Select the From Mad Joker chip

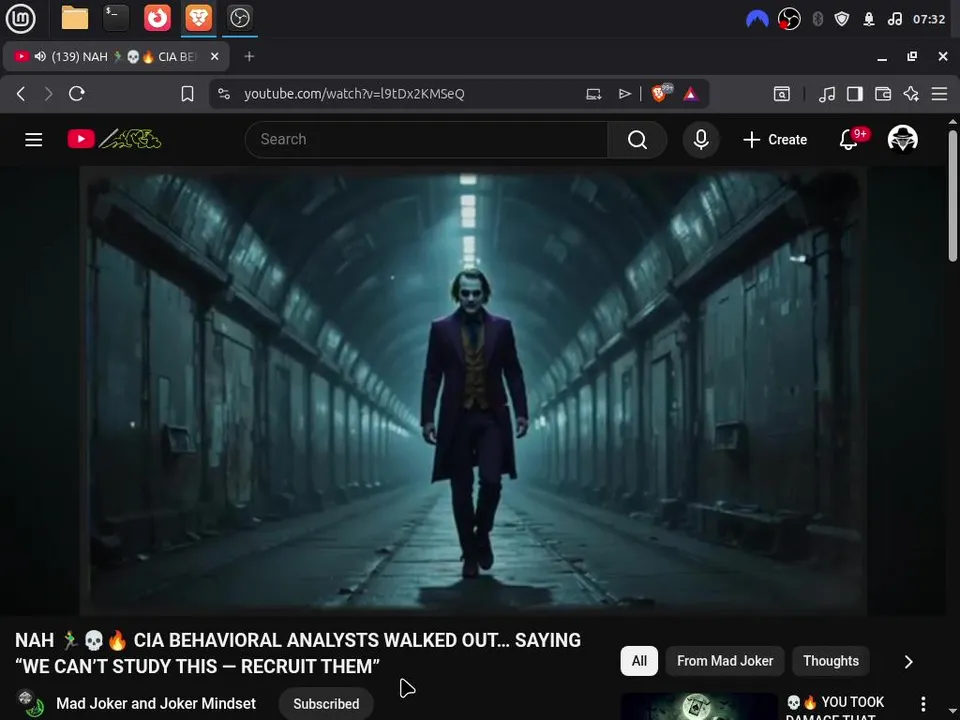point(725,661)
